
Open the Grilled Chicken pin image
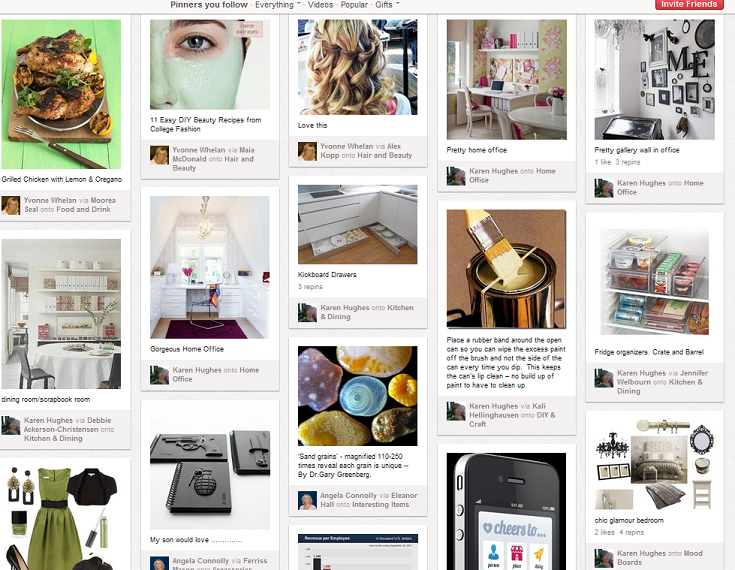pos(61,94)
